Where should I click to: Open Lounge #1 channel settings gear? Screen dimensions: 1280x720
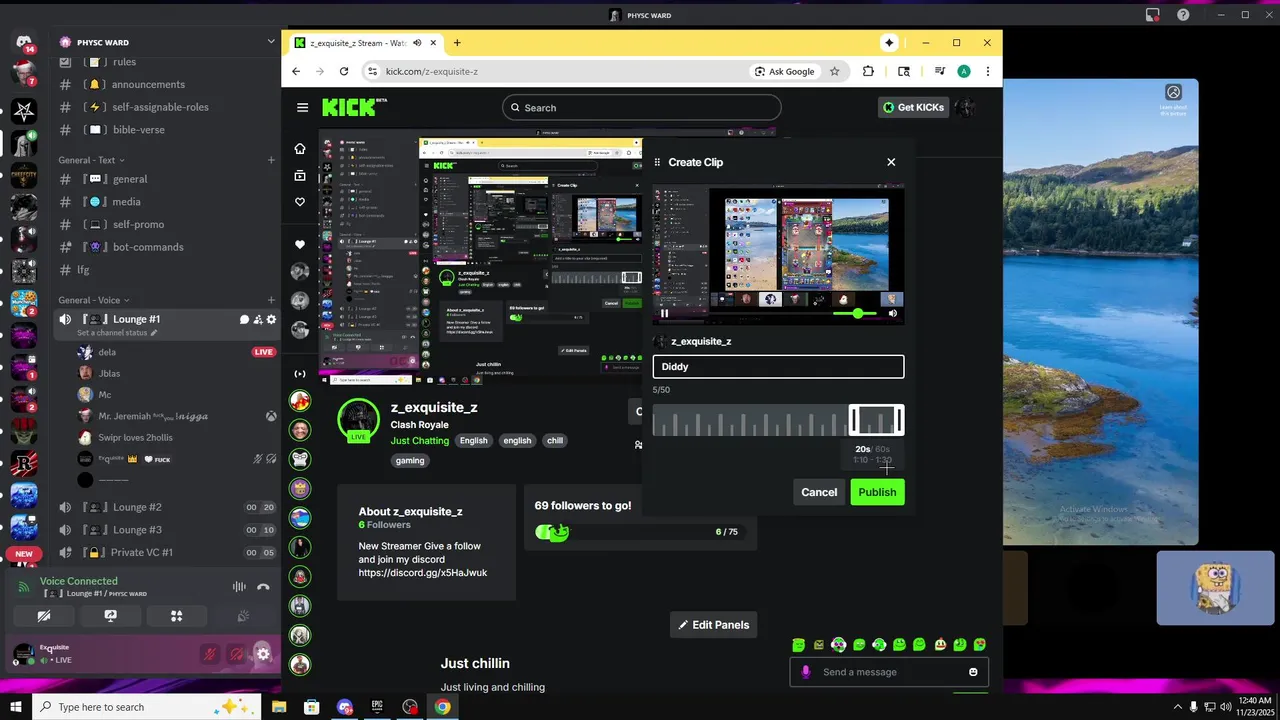pos(271,320)
